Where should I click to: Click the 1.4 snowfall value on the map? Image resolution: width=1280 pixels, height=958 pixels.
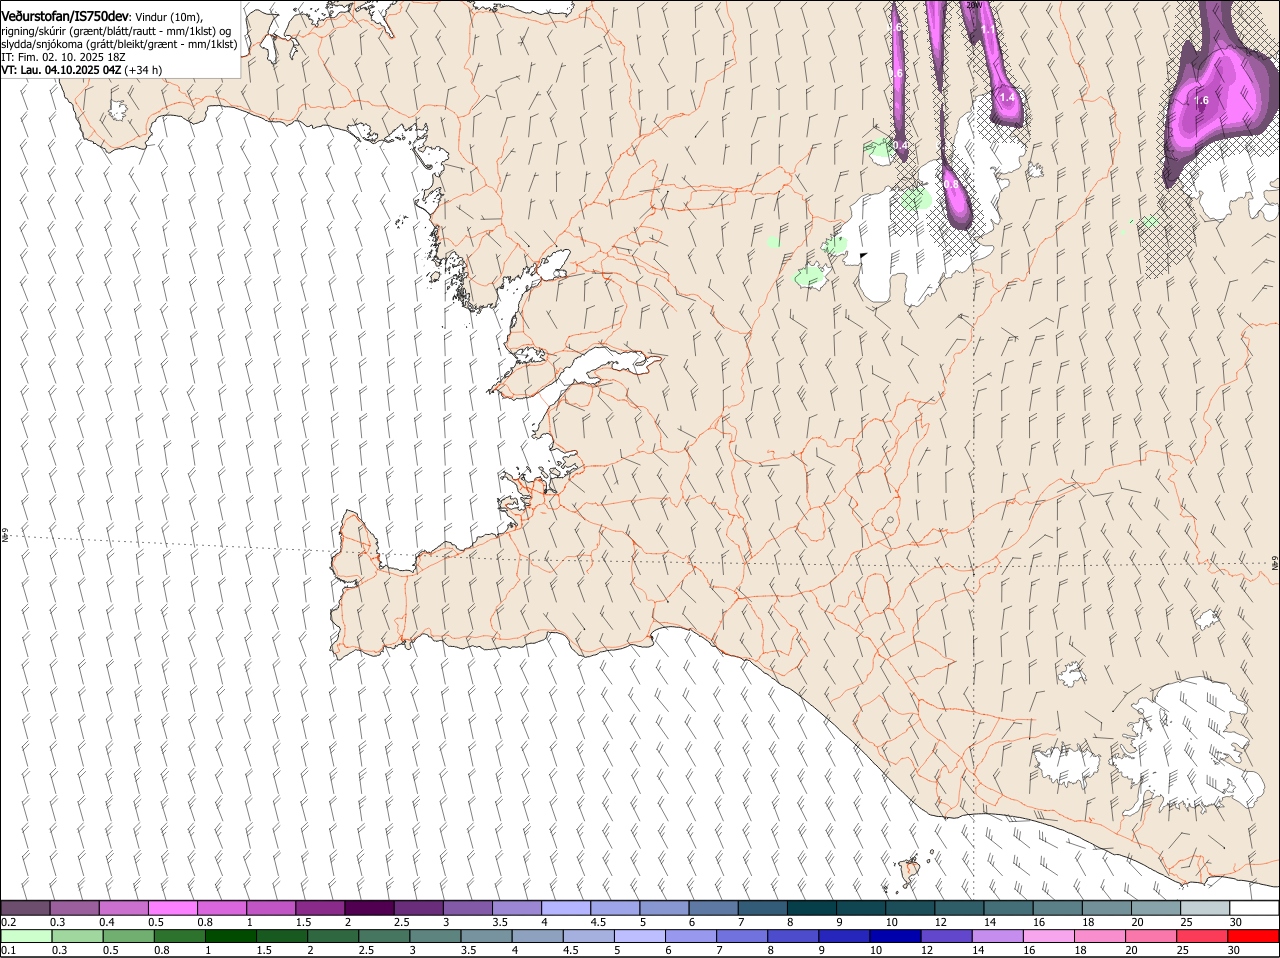pos(1007,97)
